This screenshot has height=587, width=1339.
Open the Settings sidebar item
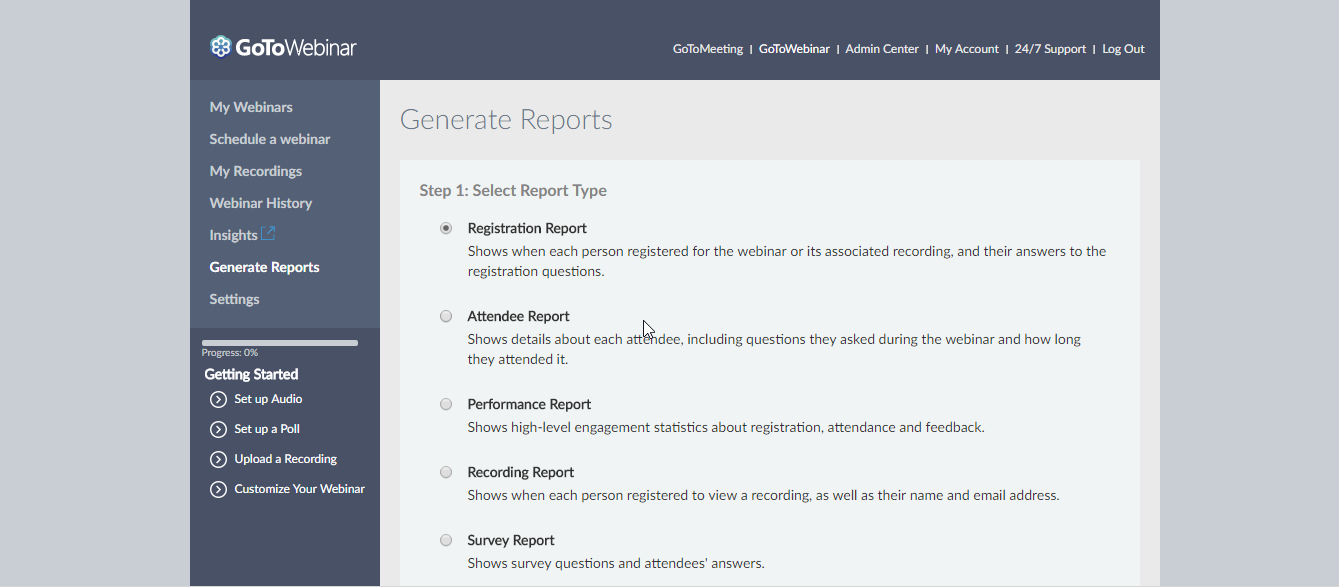pyautogui.click(x=234, y=299)
